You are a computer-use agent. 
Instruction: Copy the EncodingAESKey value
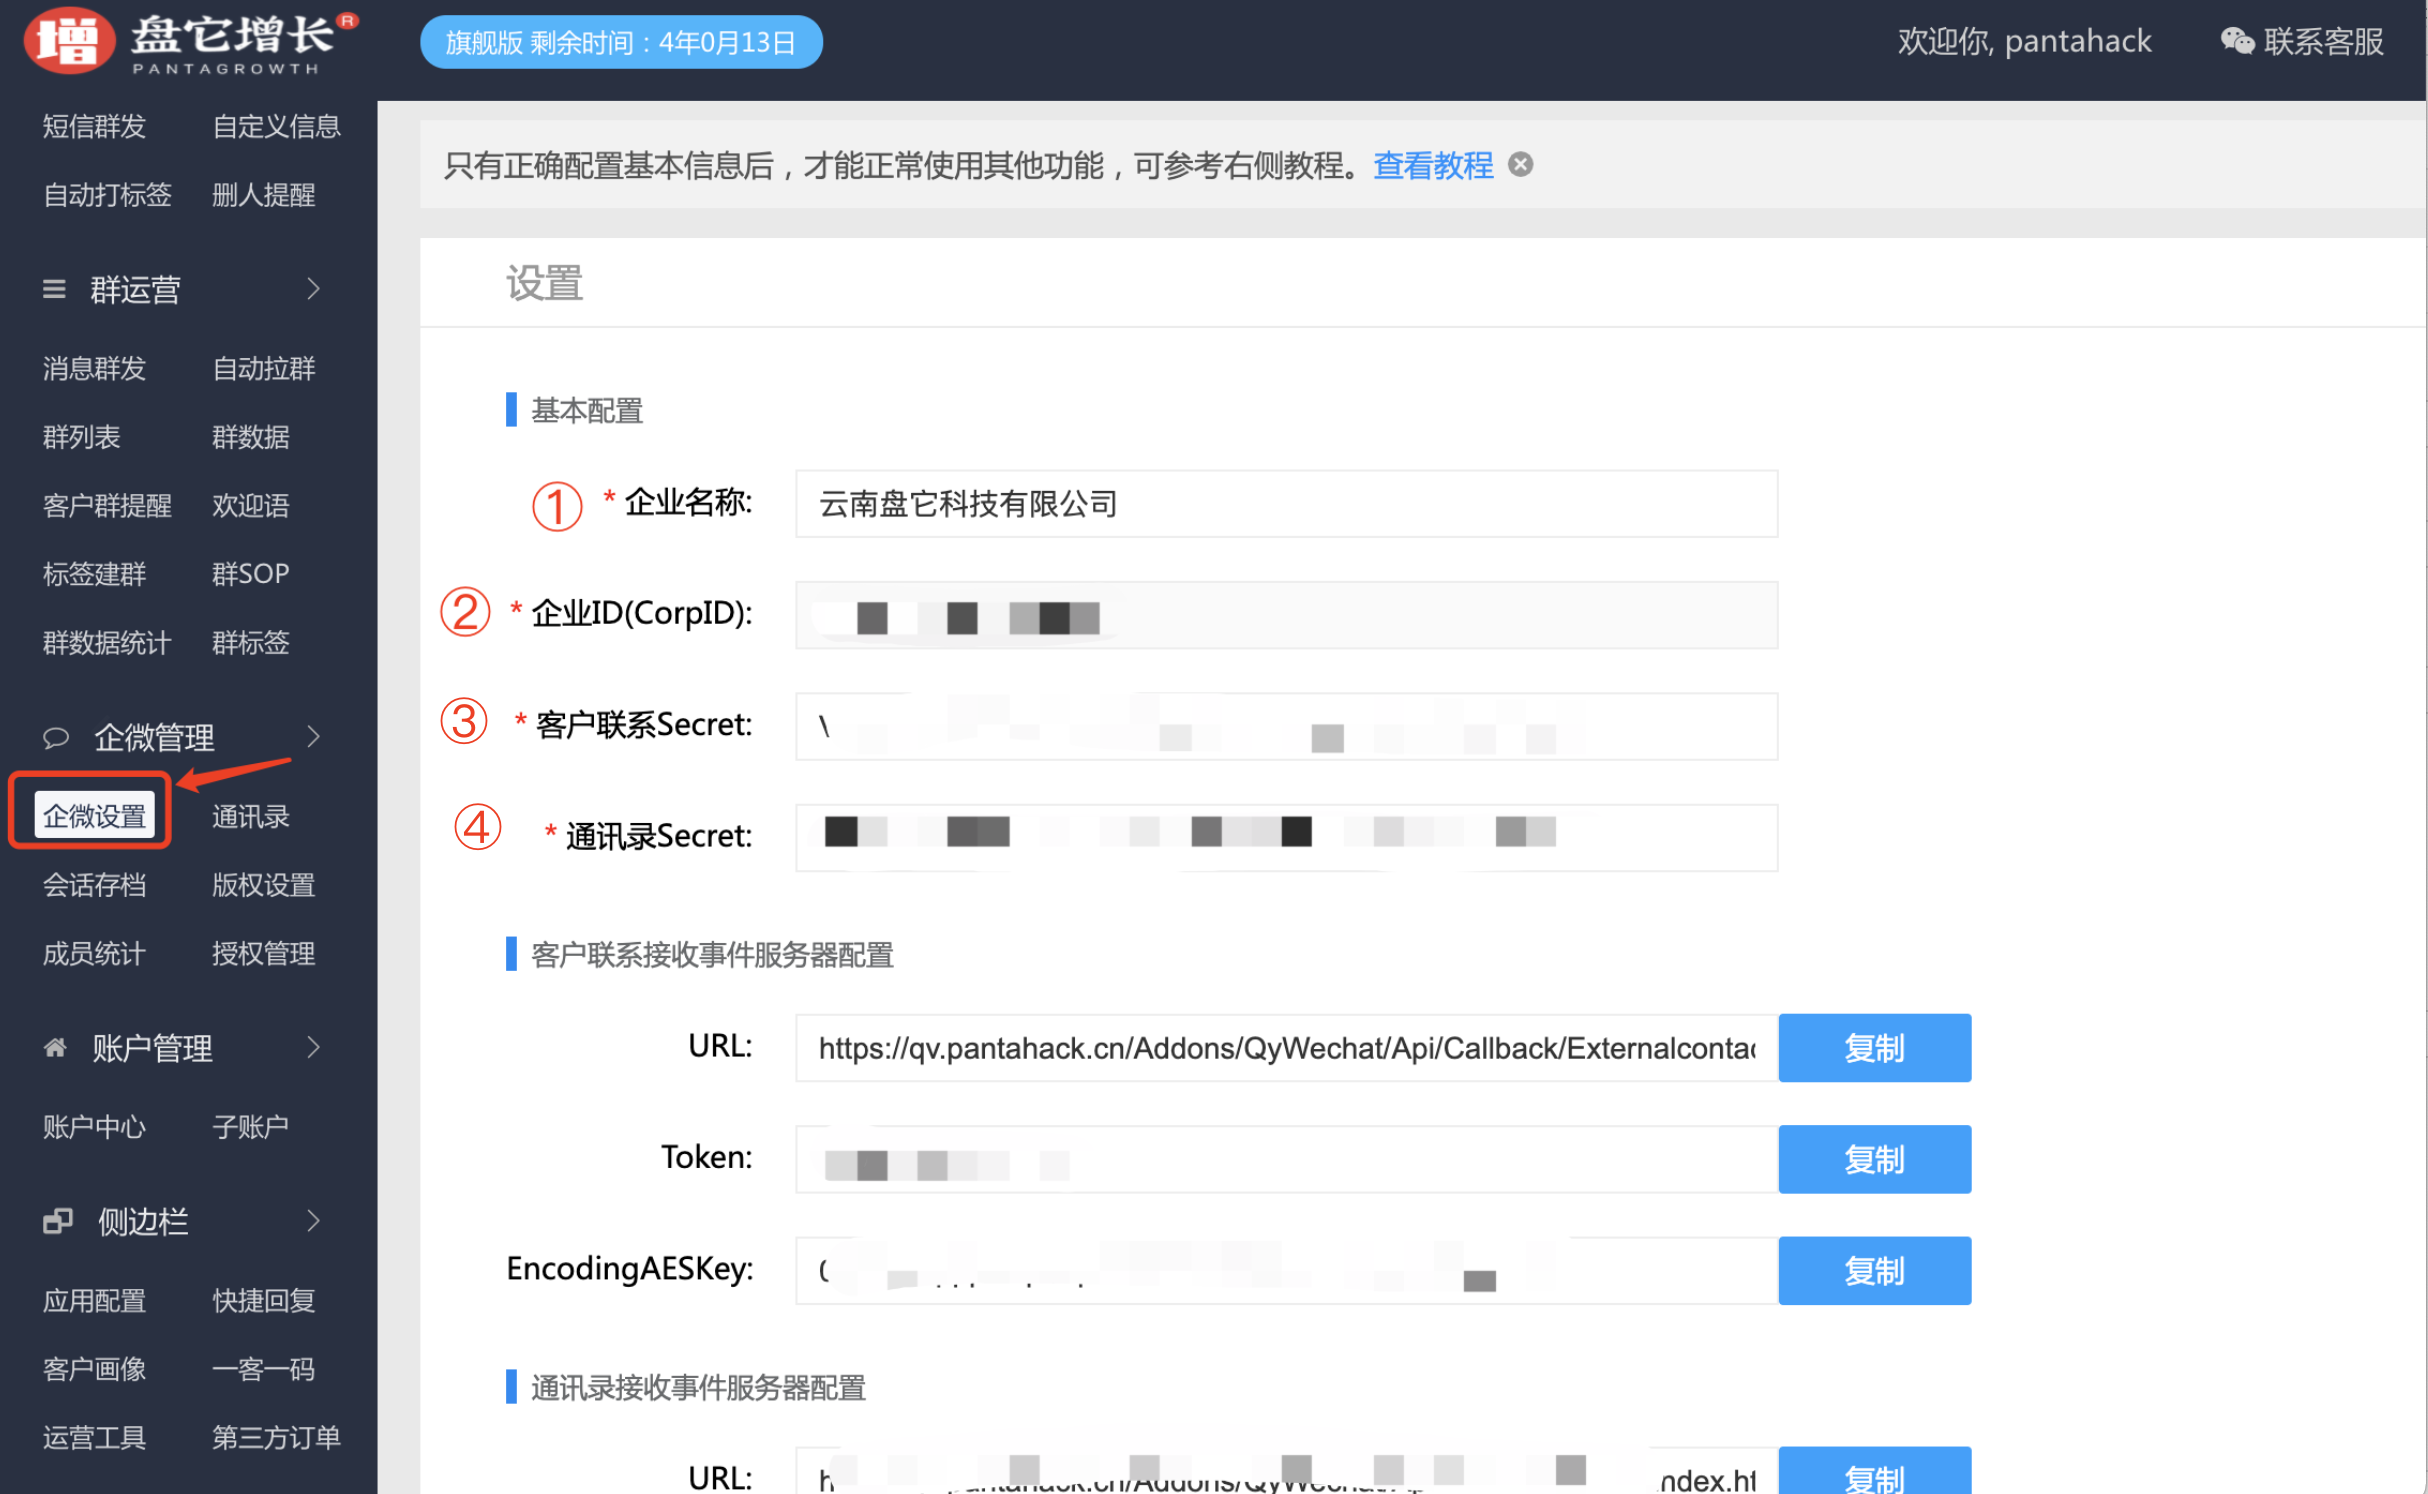1874,1270
